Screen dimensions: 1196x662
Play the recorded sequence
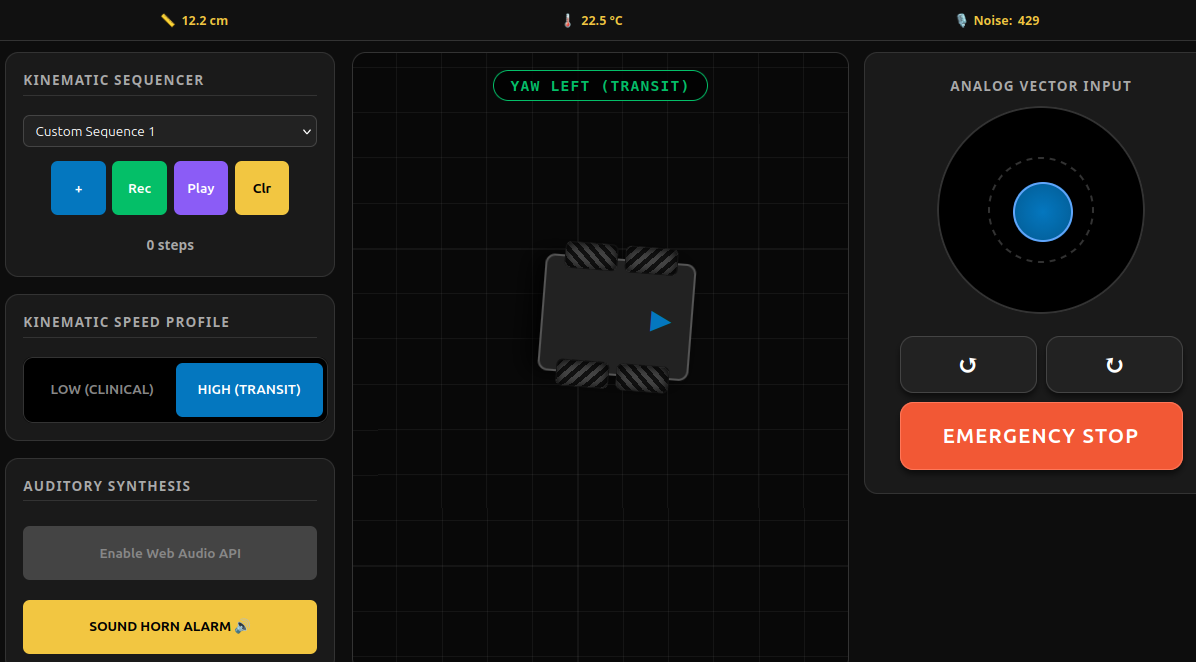coord(201,188)
